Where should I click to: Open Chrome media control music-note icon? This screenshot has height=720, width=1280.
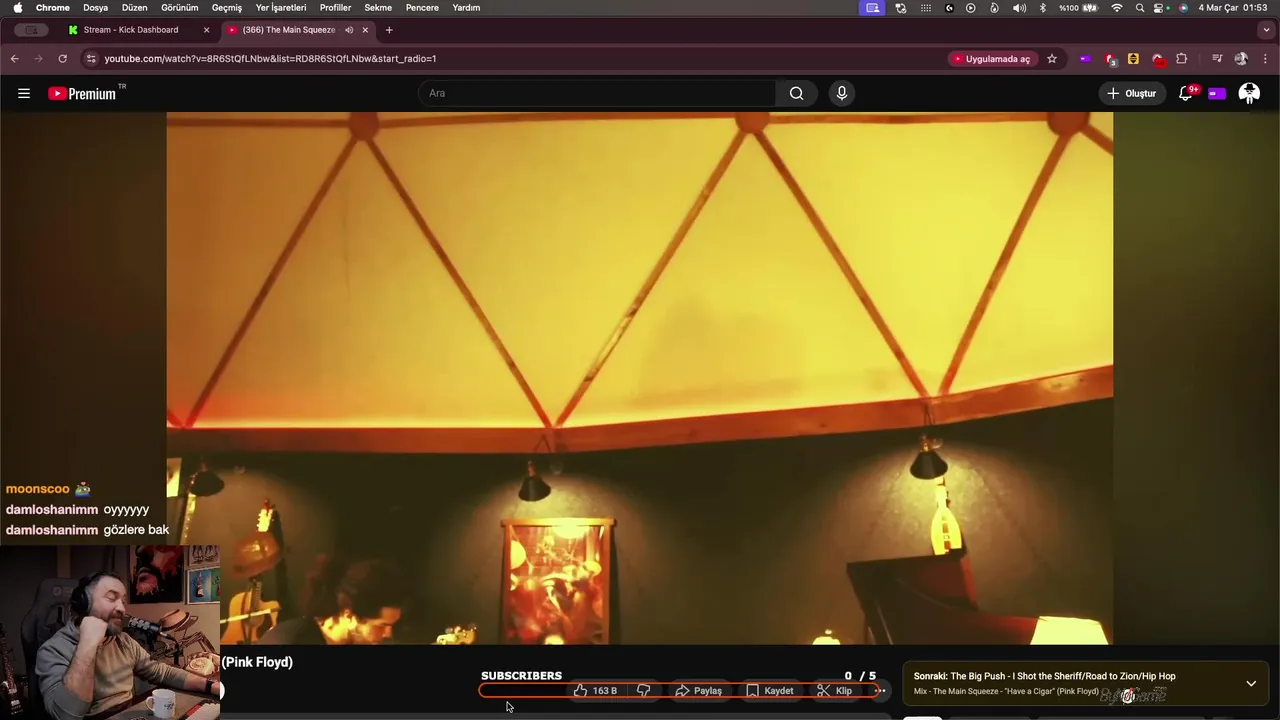click(1217, 59)
